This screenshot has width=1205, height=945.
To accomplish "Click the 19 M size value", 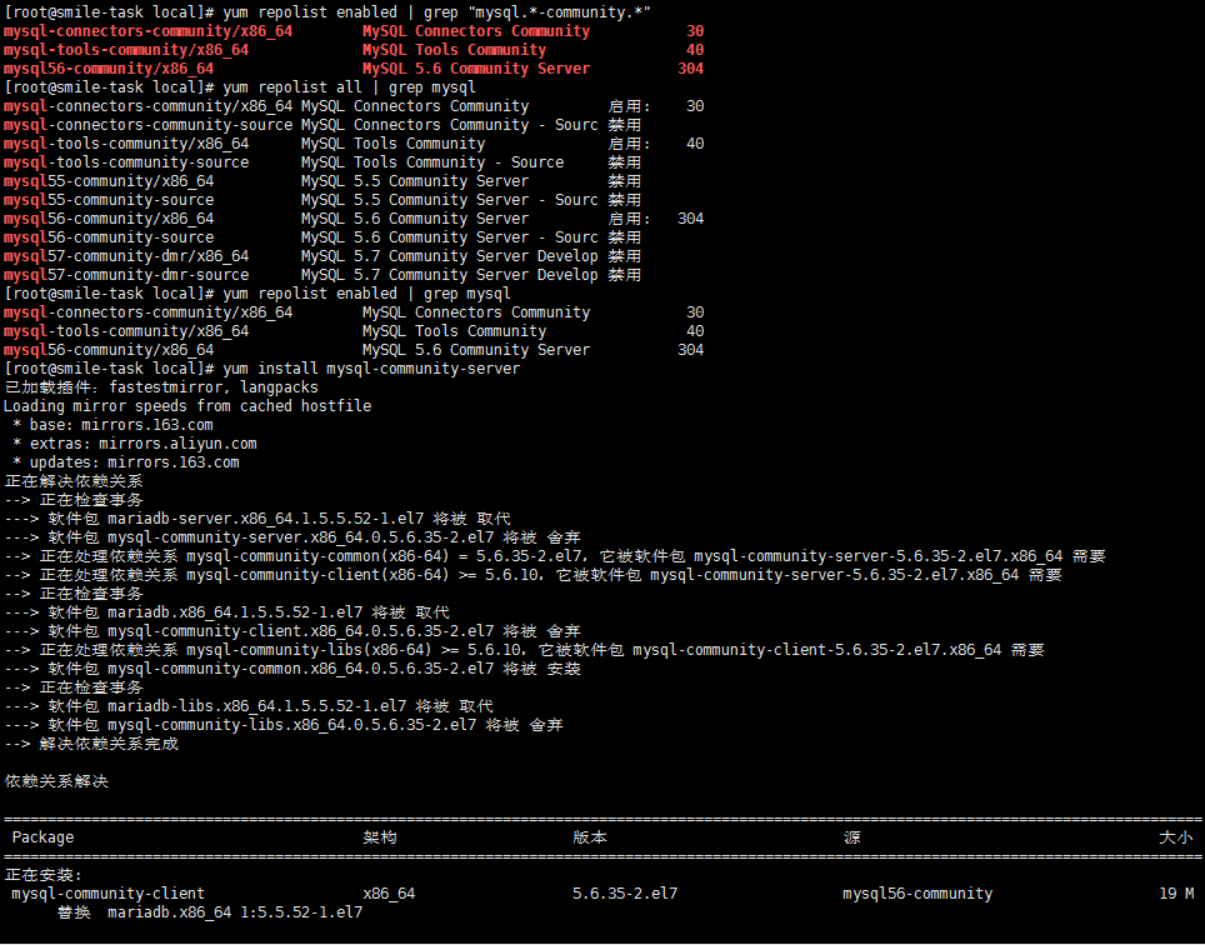I will (x=1176, y=893).
